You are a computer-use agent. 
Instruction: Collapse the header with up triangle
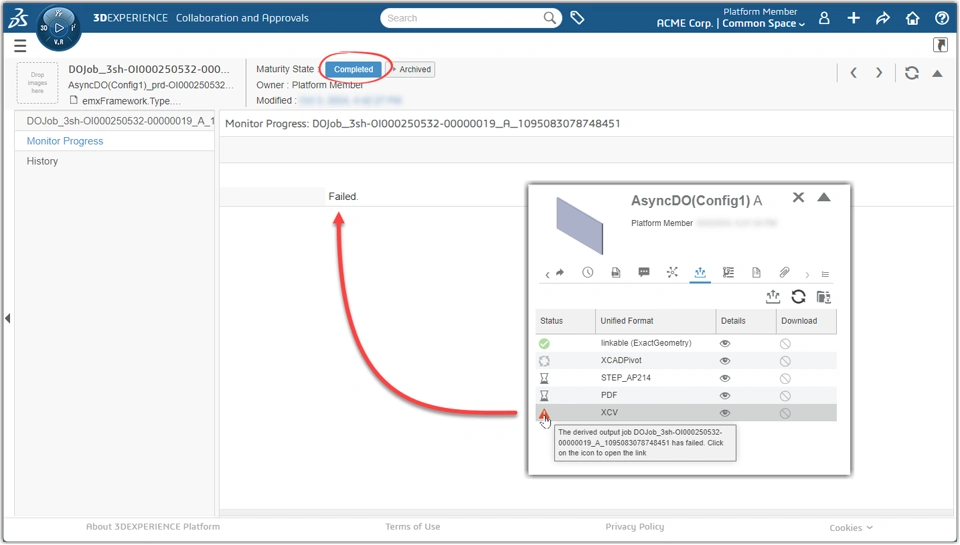pyautogui.click(x=937, y=73)
